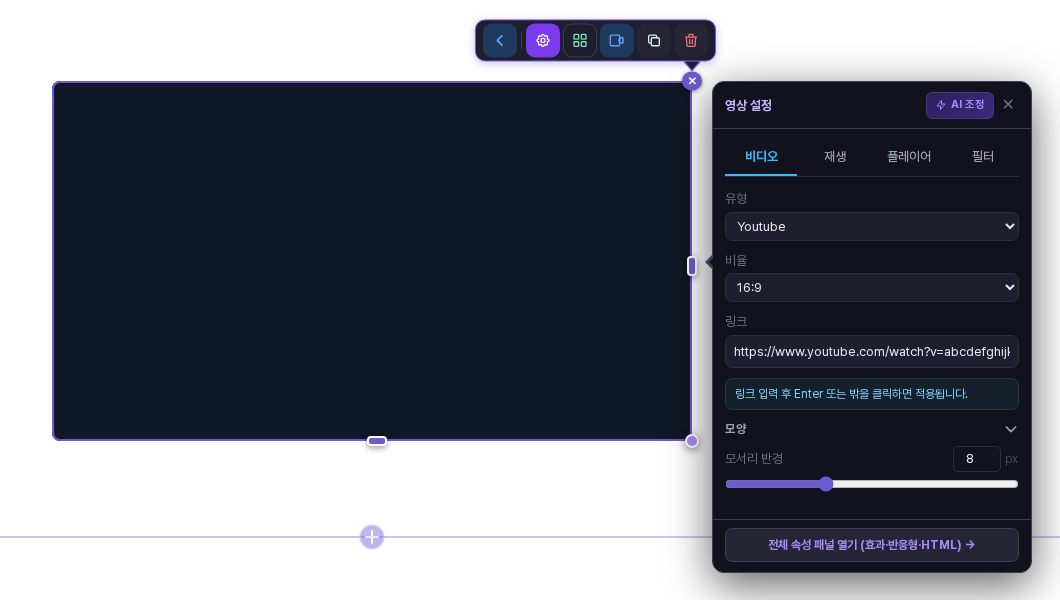Duplicate element with the copy icon

click(654, 41)
